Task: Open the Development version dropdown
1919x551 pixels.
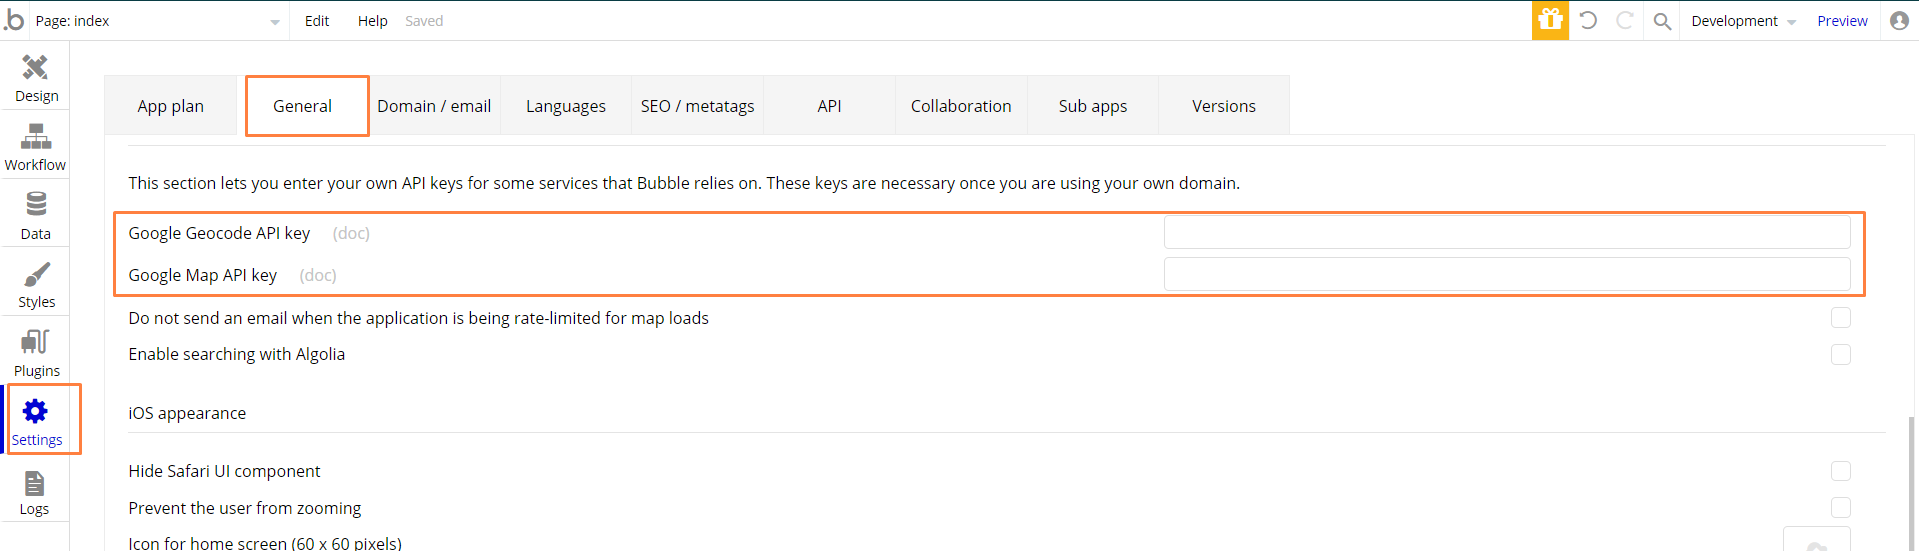Action: click(x=1743, y=21)
